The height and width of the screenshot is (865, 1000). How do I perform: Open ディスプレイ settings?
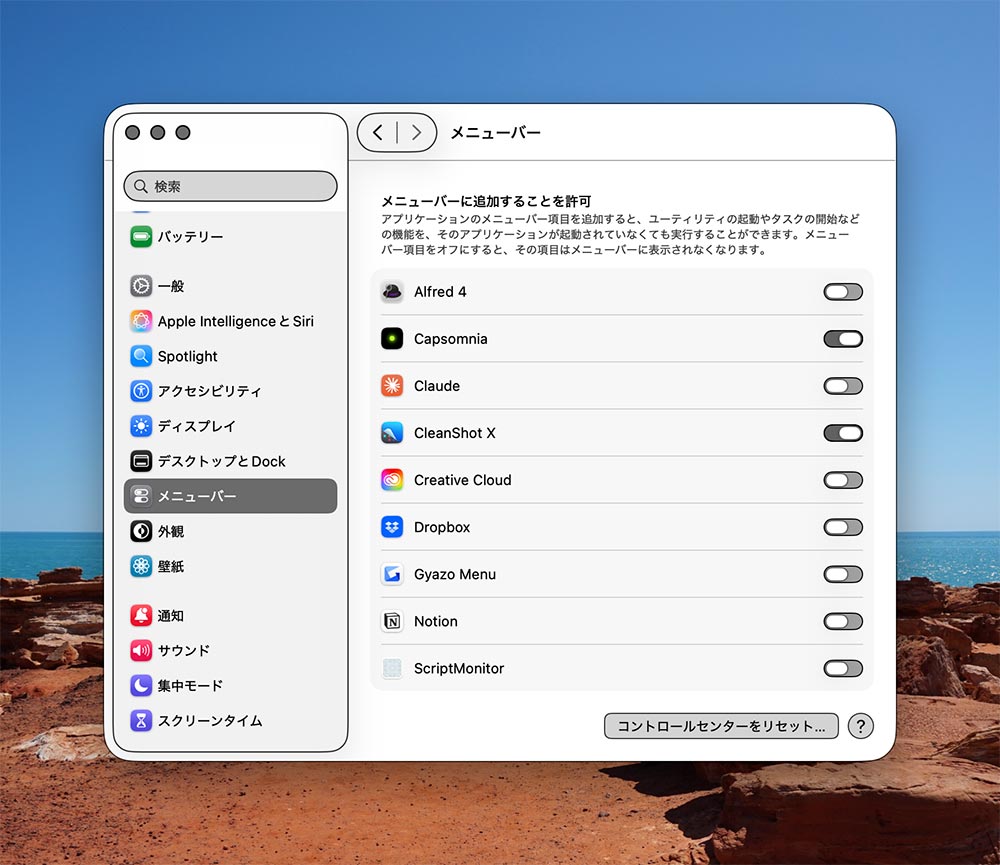point(230,425)
